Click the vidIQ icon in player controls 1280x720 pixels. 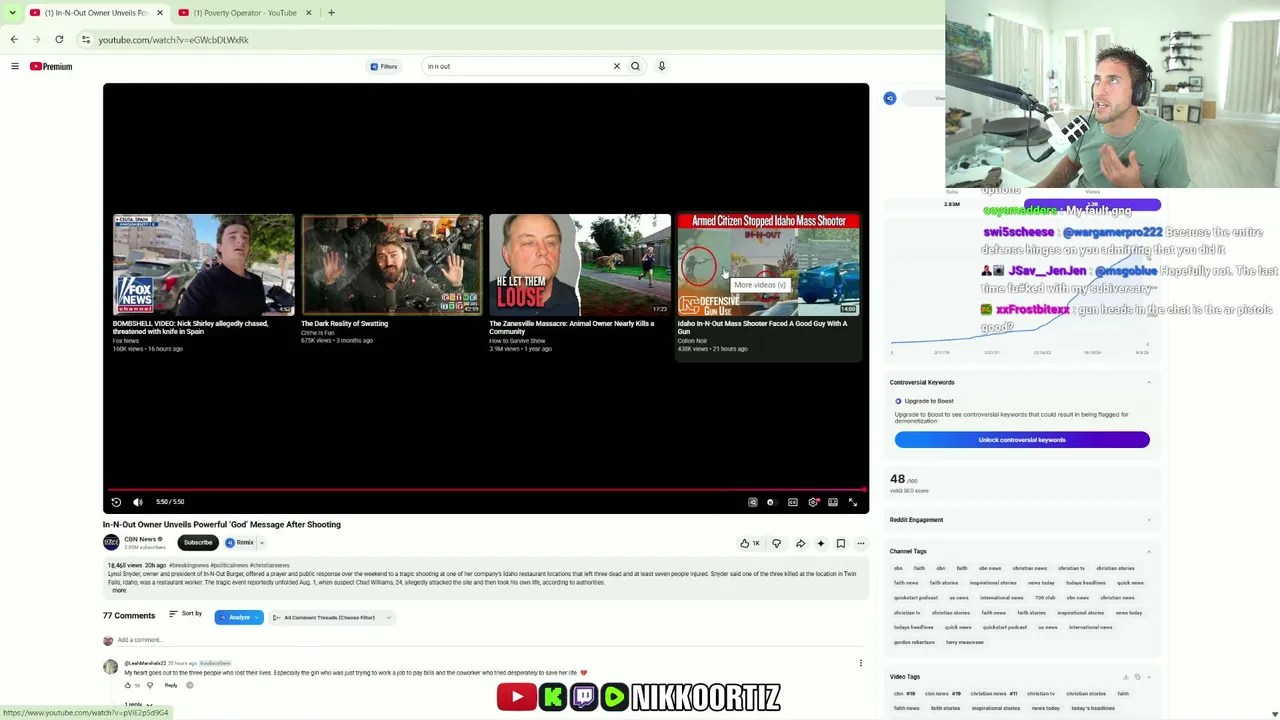(x=753, y=502)
